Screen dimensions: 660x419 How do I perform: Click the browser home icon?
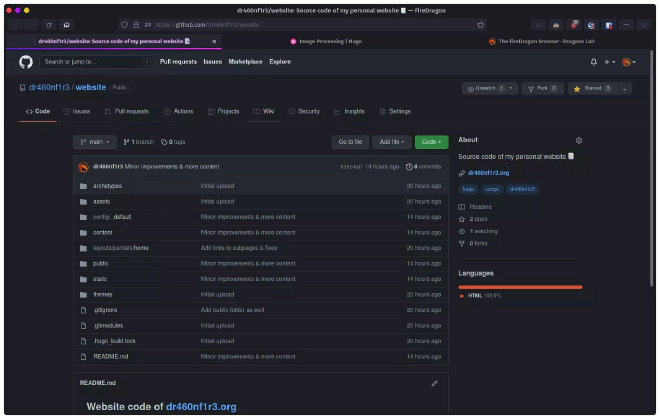point(66,24)
